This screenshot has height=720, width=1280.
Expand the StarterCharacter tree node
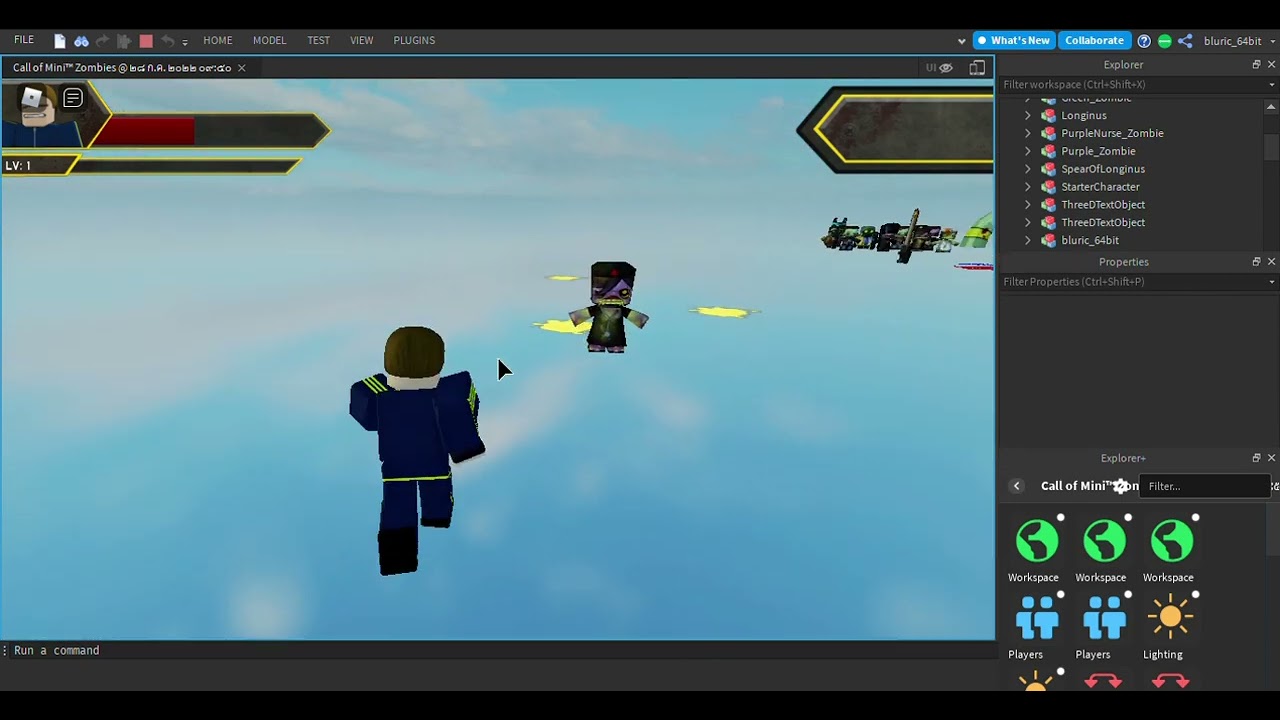click(x=1027, y=188)
